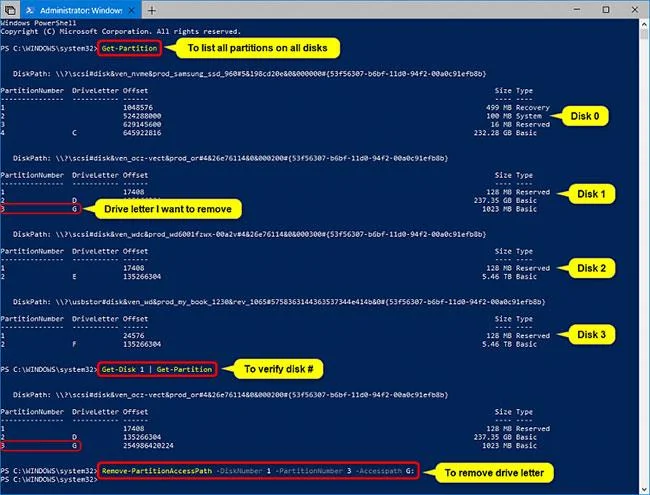650x495 pixels.
Task: Click the offset value 254986420224
Action: click(148, 446)
